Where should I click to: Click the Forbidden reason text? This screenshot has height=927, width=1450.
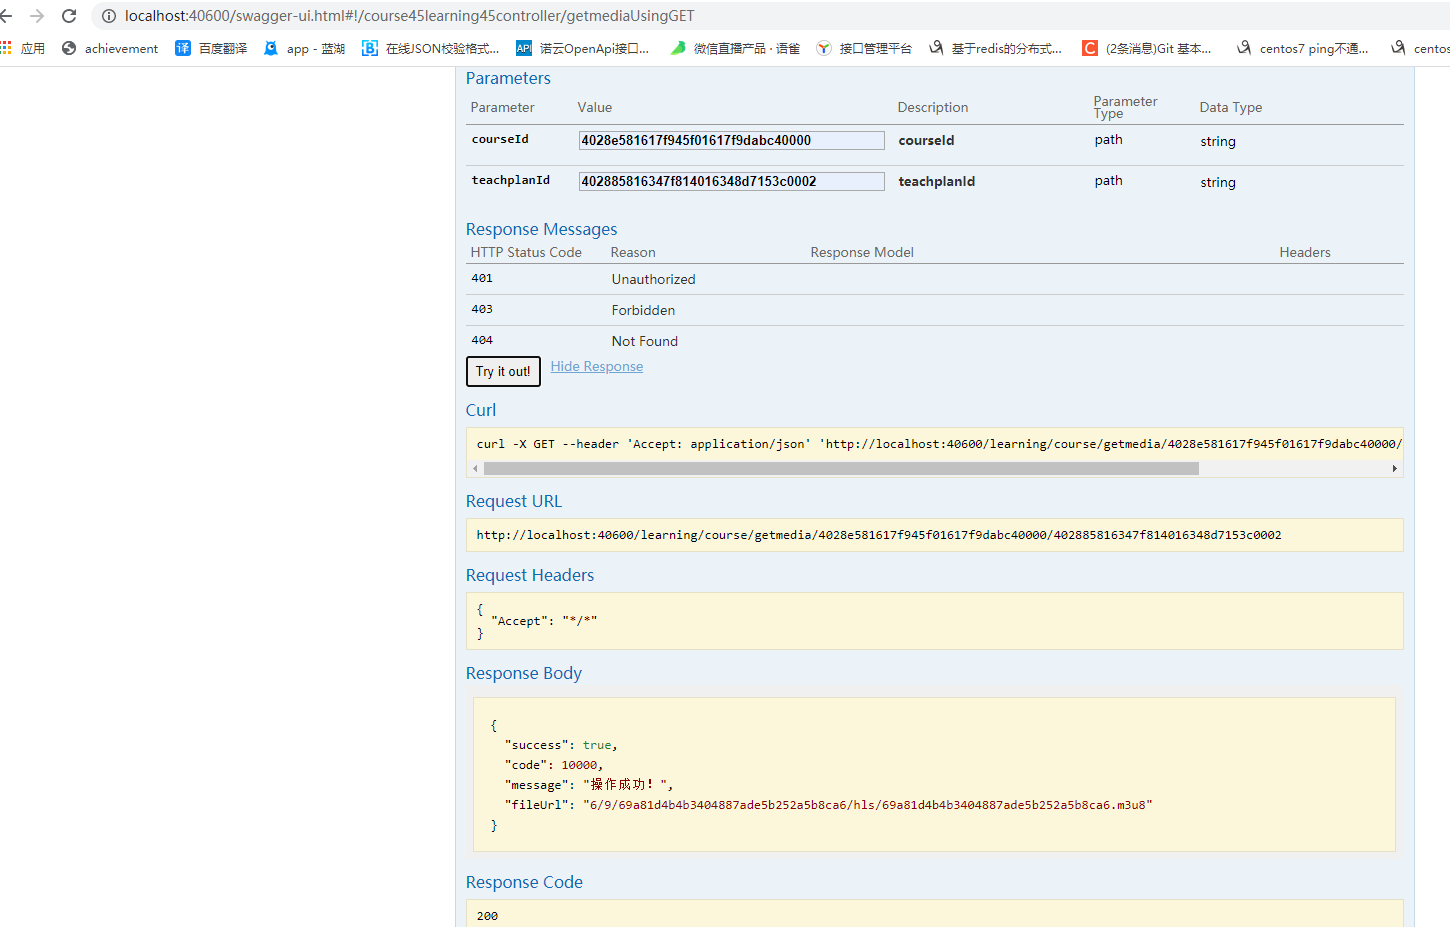point(643,311)
